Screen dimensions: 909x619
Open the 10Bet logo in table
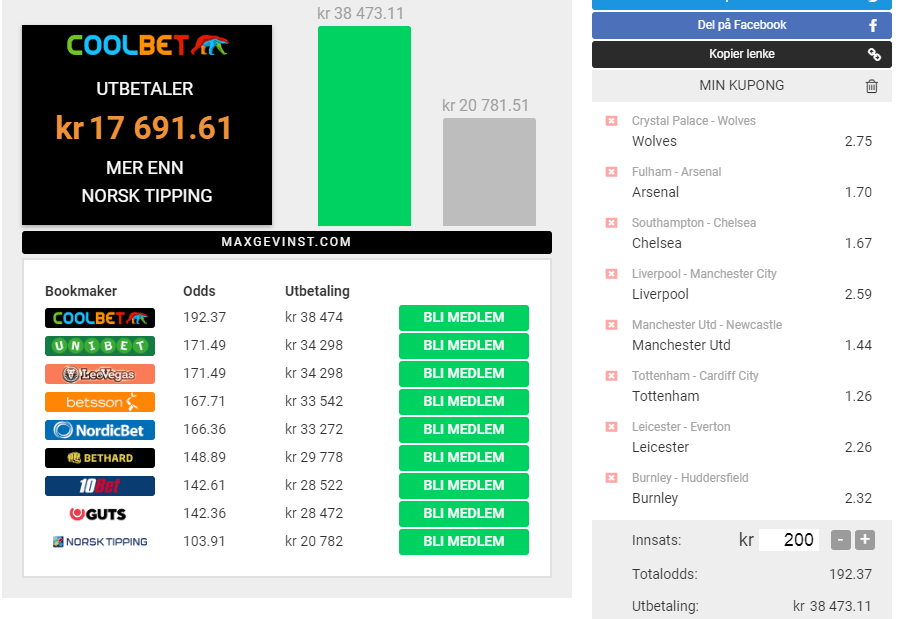100,486
